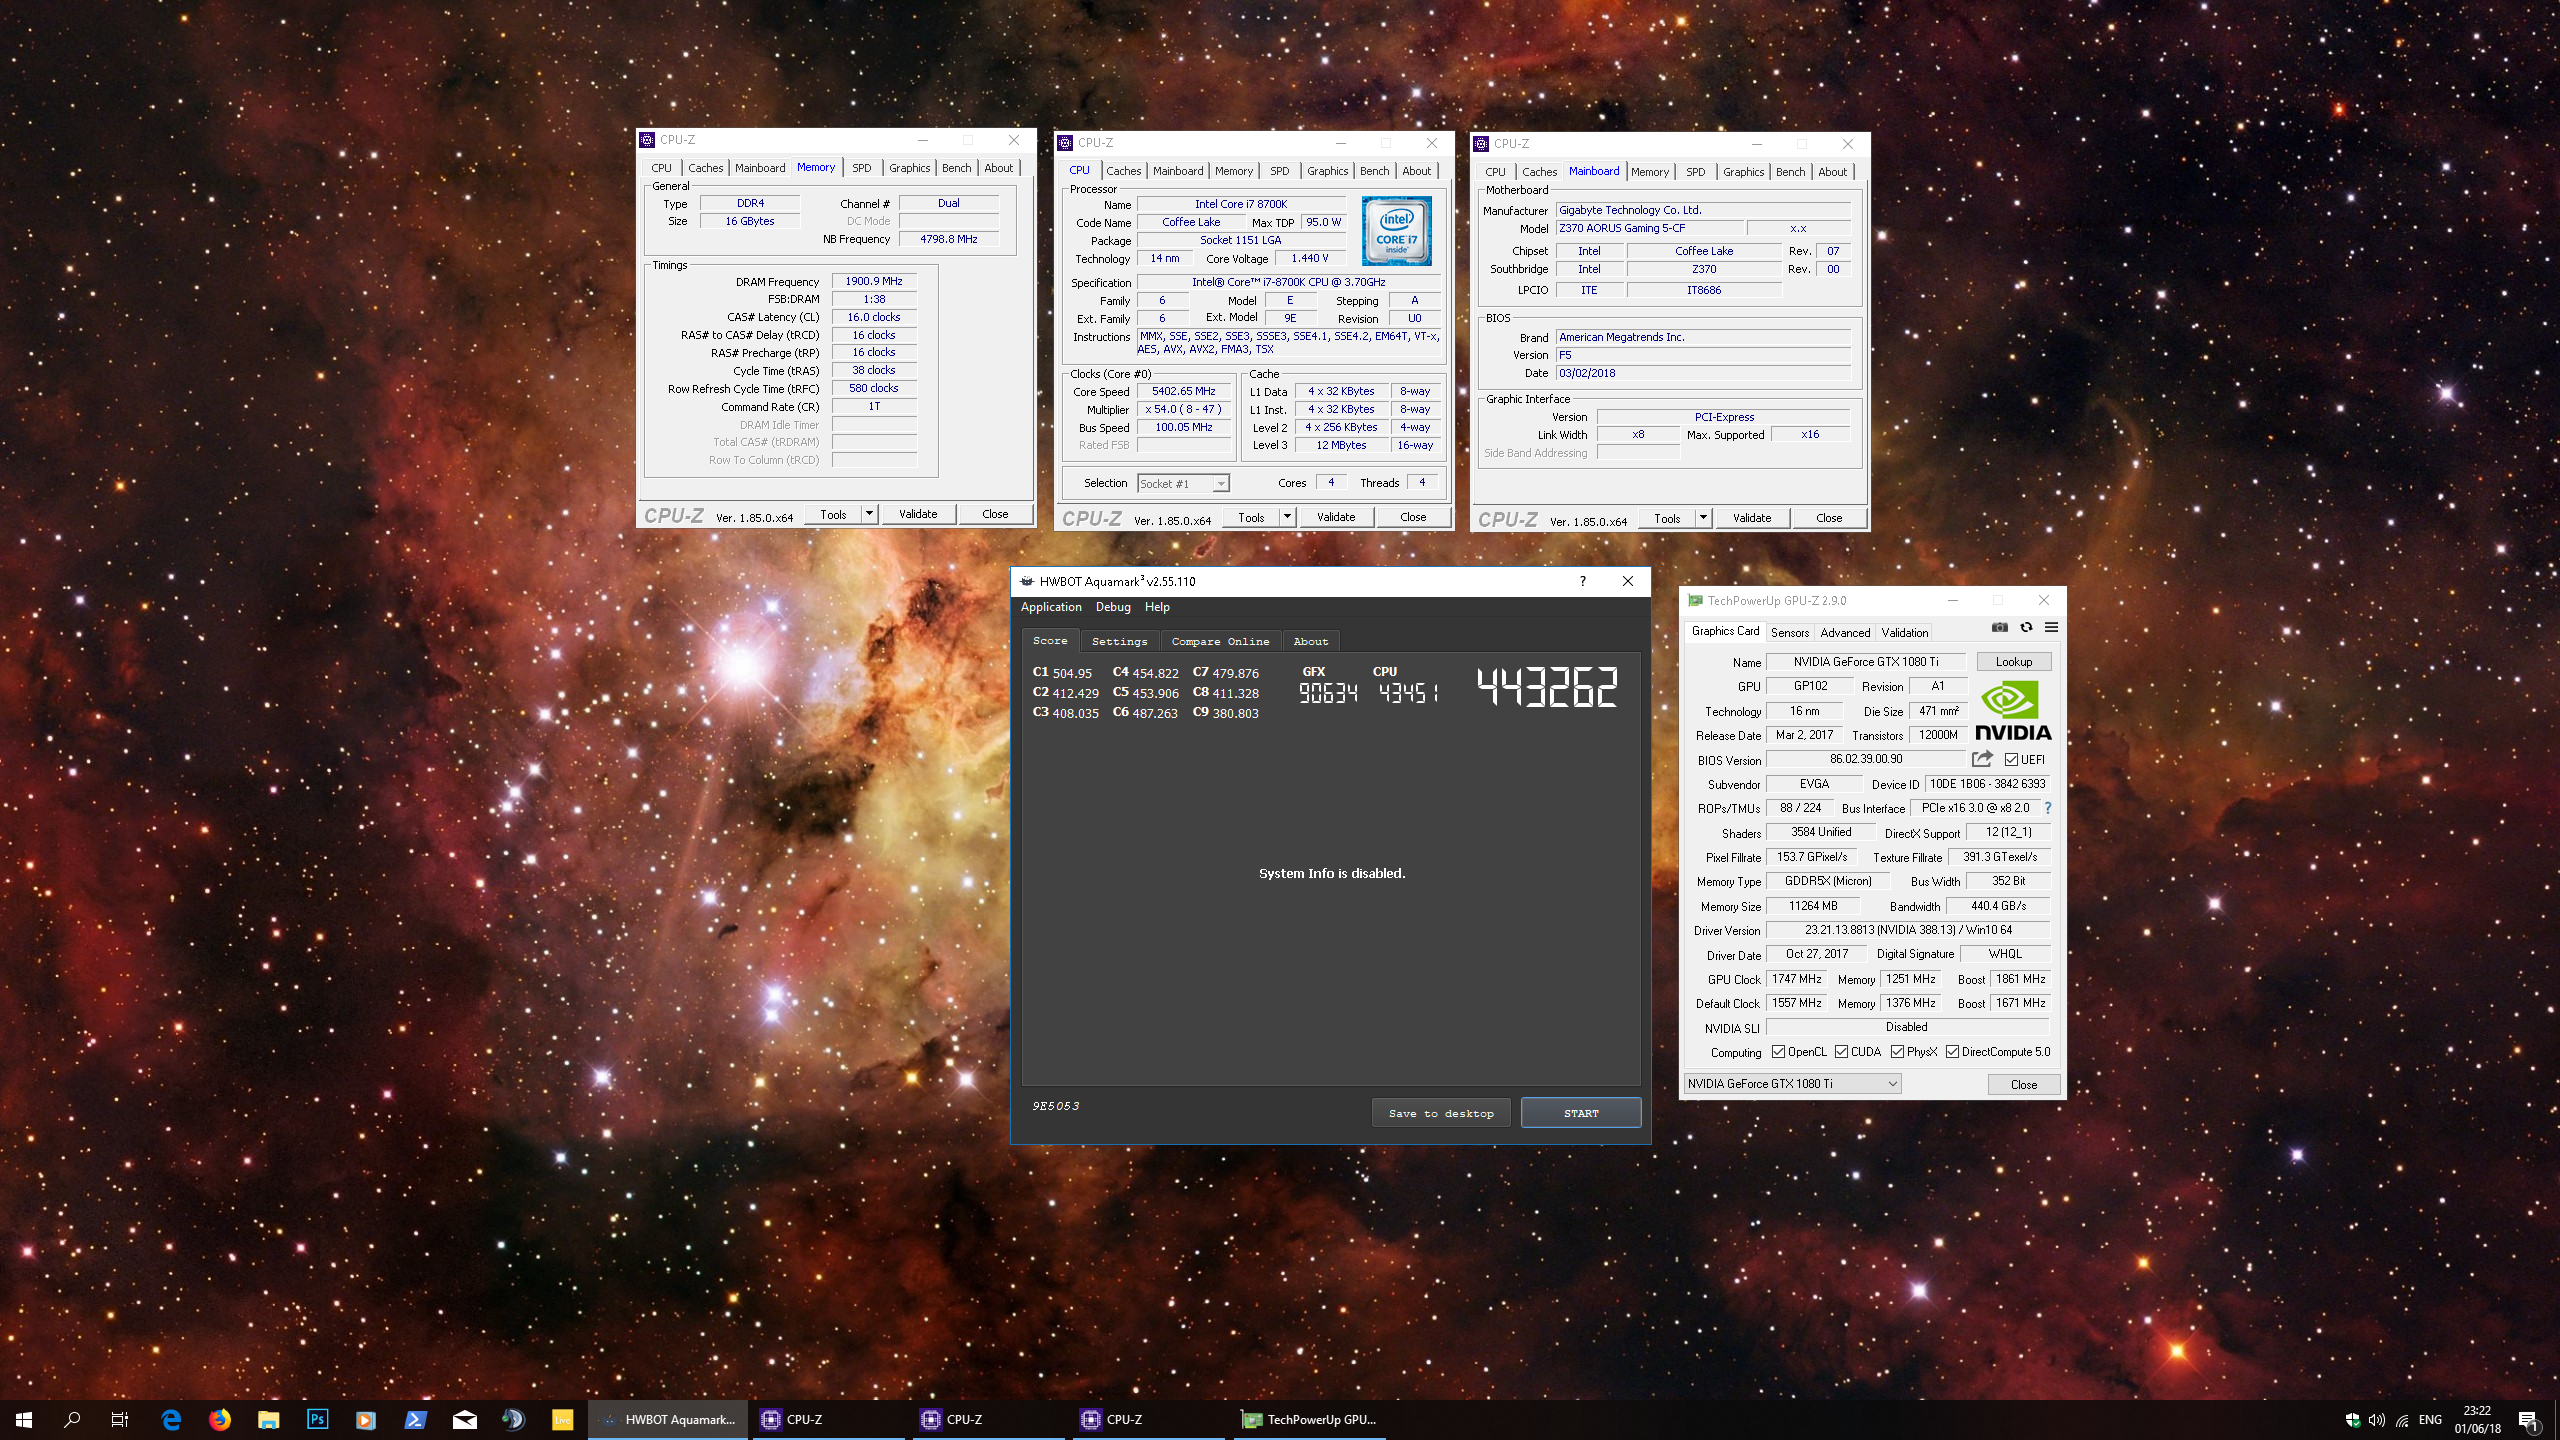Click the Close button in GPU-Z
The width and height of the screenshot is (2560, 1440).
point(2024,1084)
